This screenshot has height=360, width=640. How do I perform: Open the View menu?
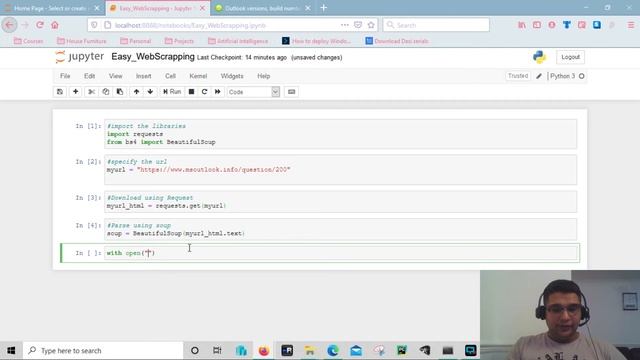coord(116,76)
